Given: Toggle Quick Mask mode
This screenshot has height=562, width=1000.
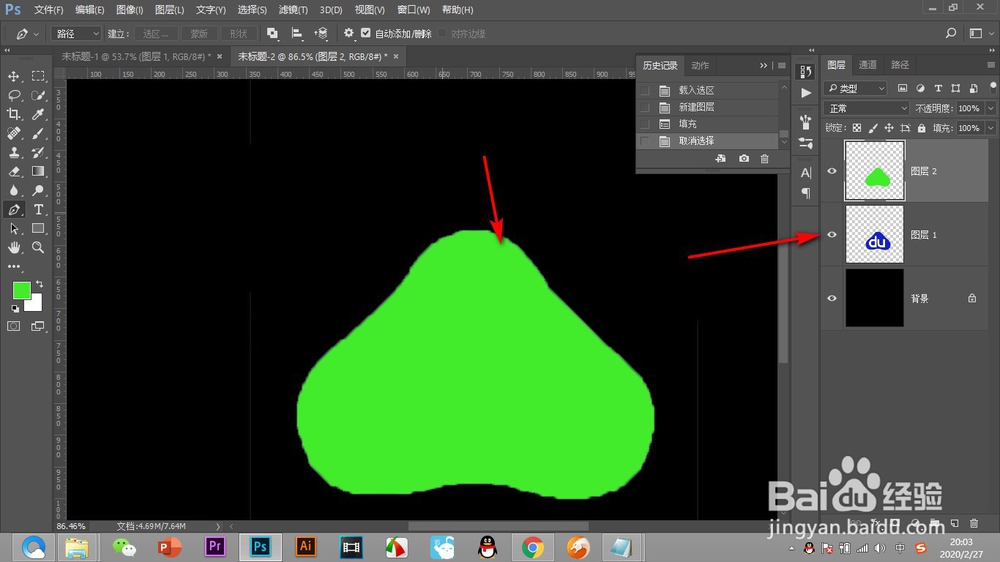Looking at the screenshot, I should click(13, 326).
